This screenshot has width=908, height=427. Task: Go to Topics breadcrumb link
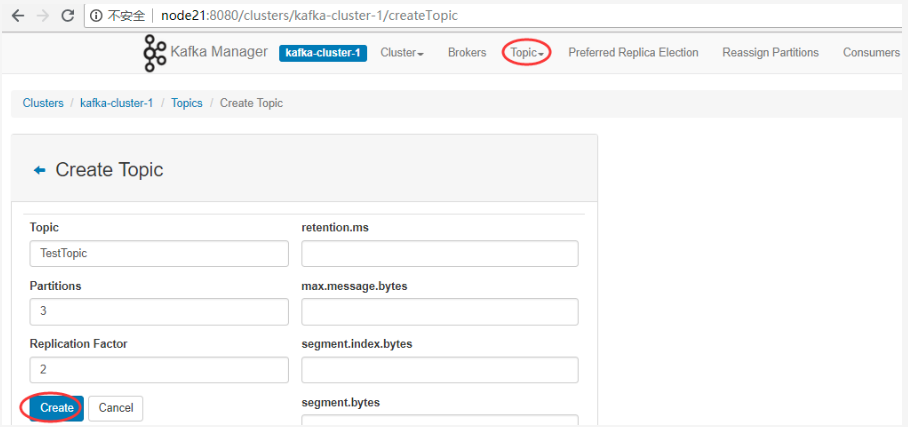(186, 103)
